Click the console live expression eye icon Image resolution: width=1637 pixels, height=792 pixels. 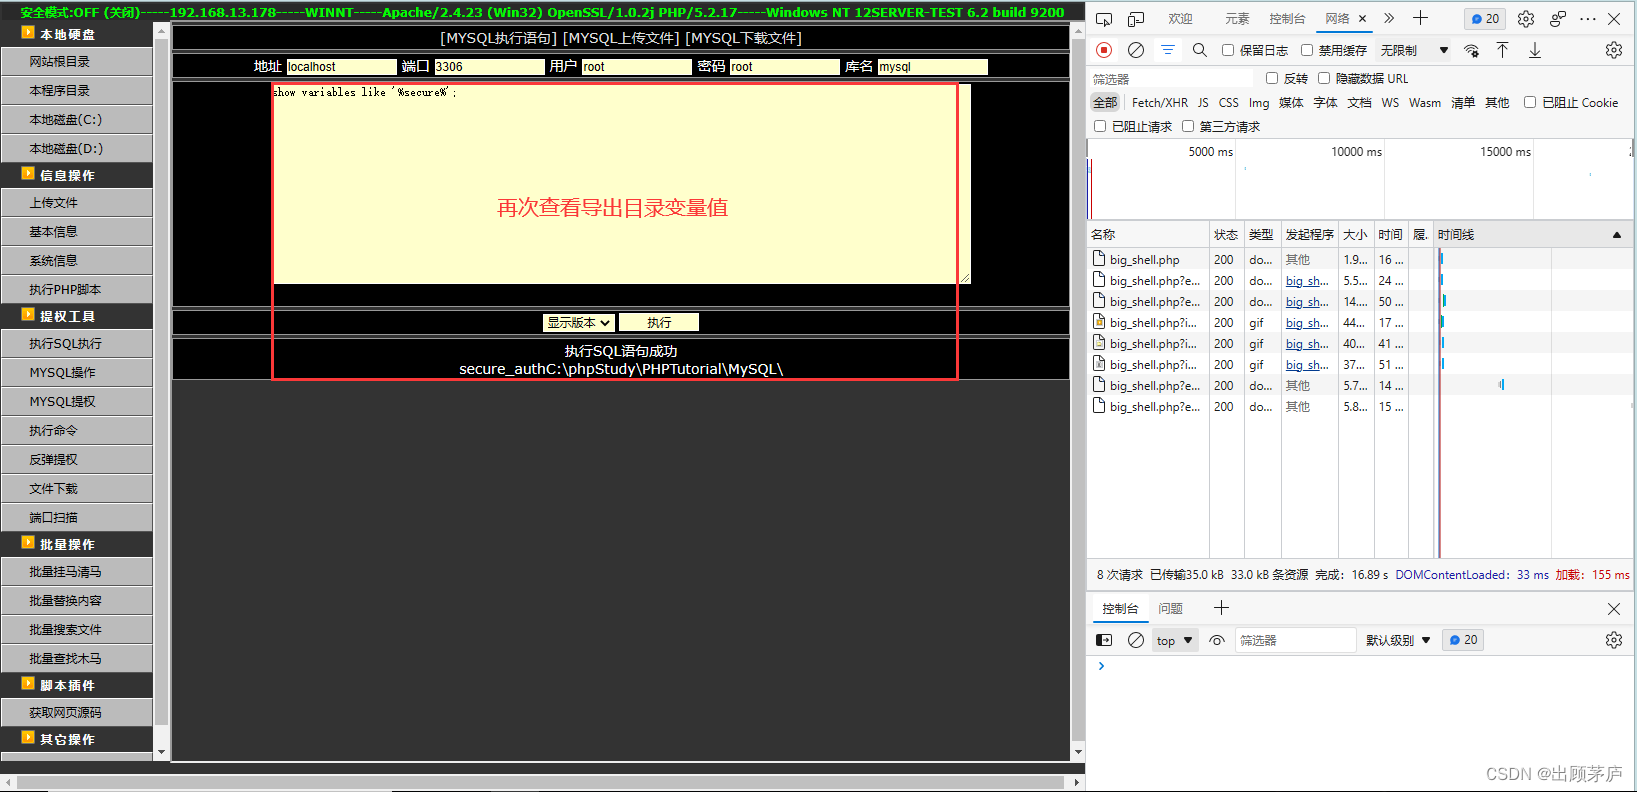click(1217, 640)
